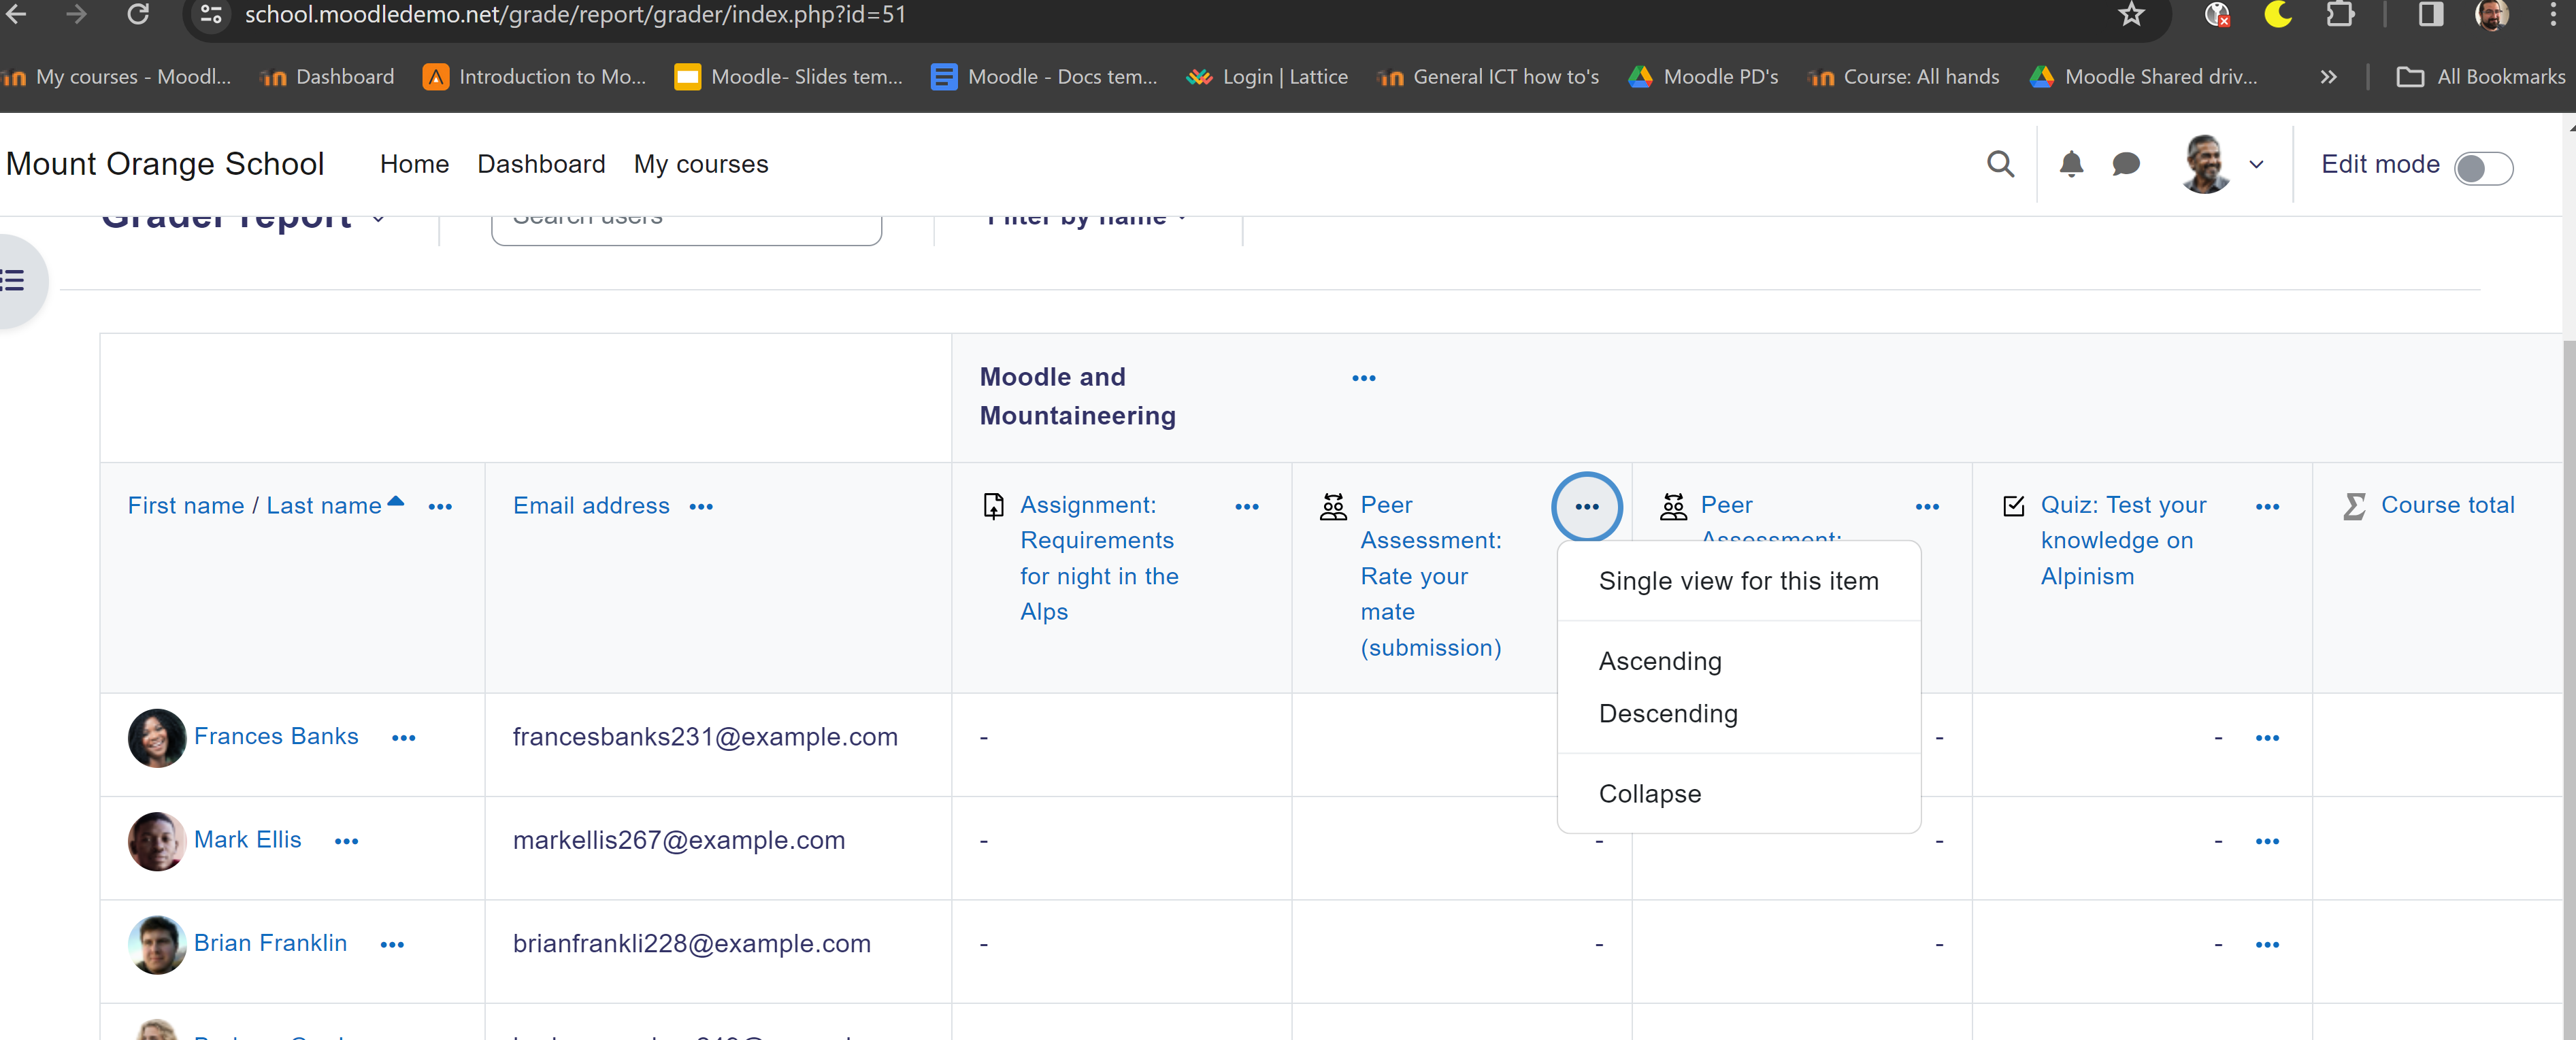Open the messaging drawer speech bubble
The height and width of the screenshot is (1040, 2576).
tap(2126, 164)
